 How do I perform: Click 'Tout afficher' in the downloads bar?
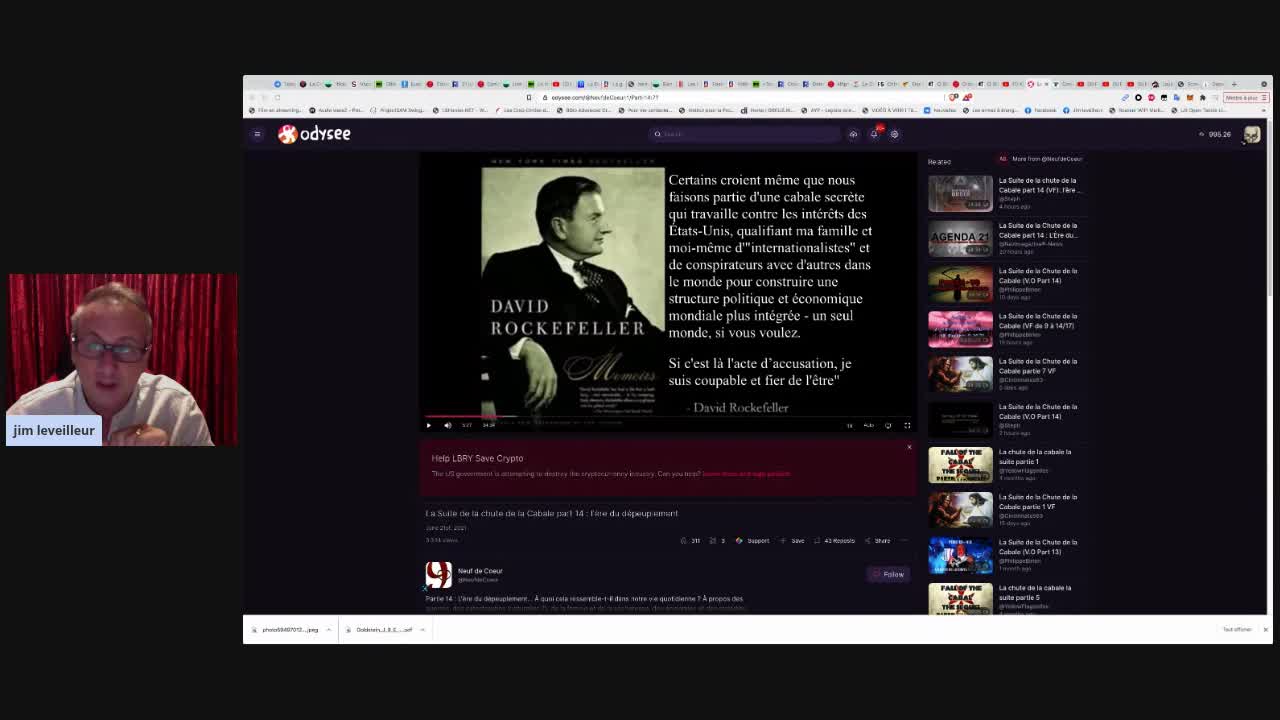1237,630
